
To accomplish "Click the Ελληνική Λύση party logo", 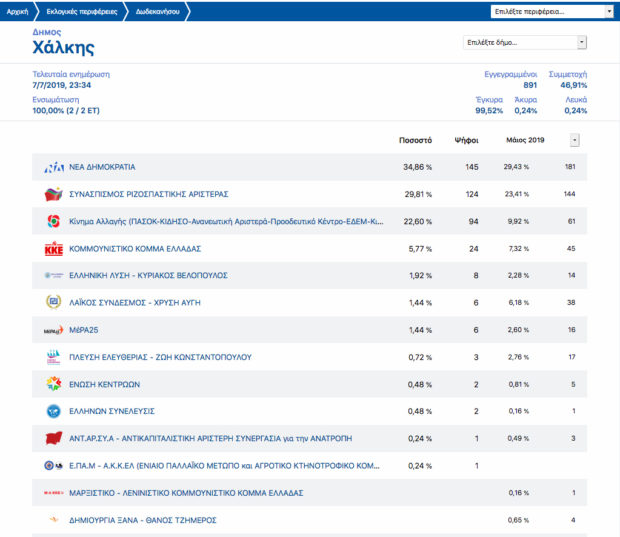I will point(53,275).
